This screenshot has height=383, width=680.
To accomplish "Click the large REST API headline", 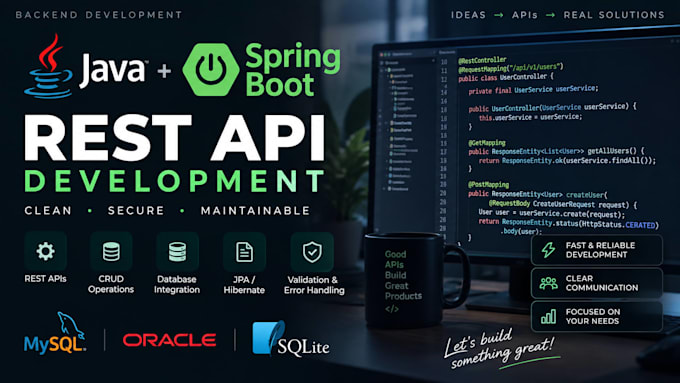I will [x=174, y=138].
